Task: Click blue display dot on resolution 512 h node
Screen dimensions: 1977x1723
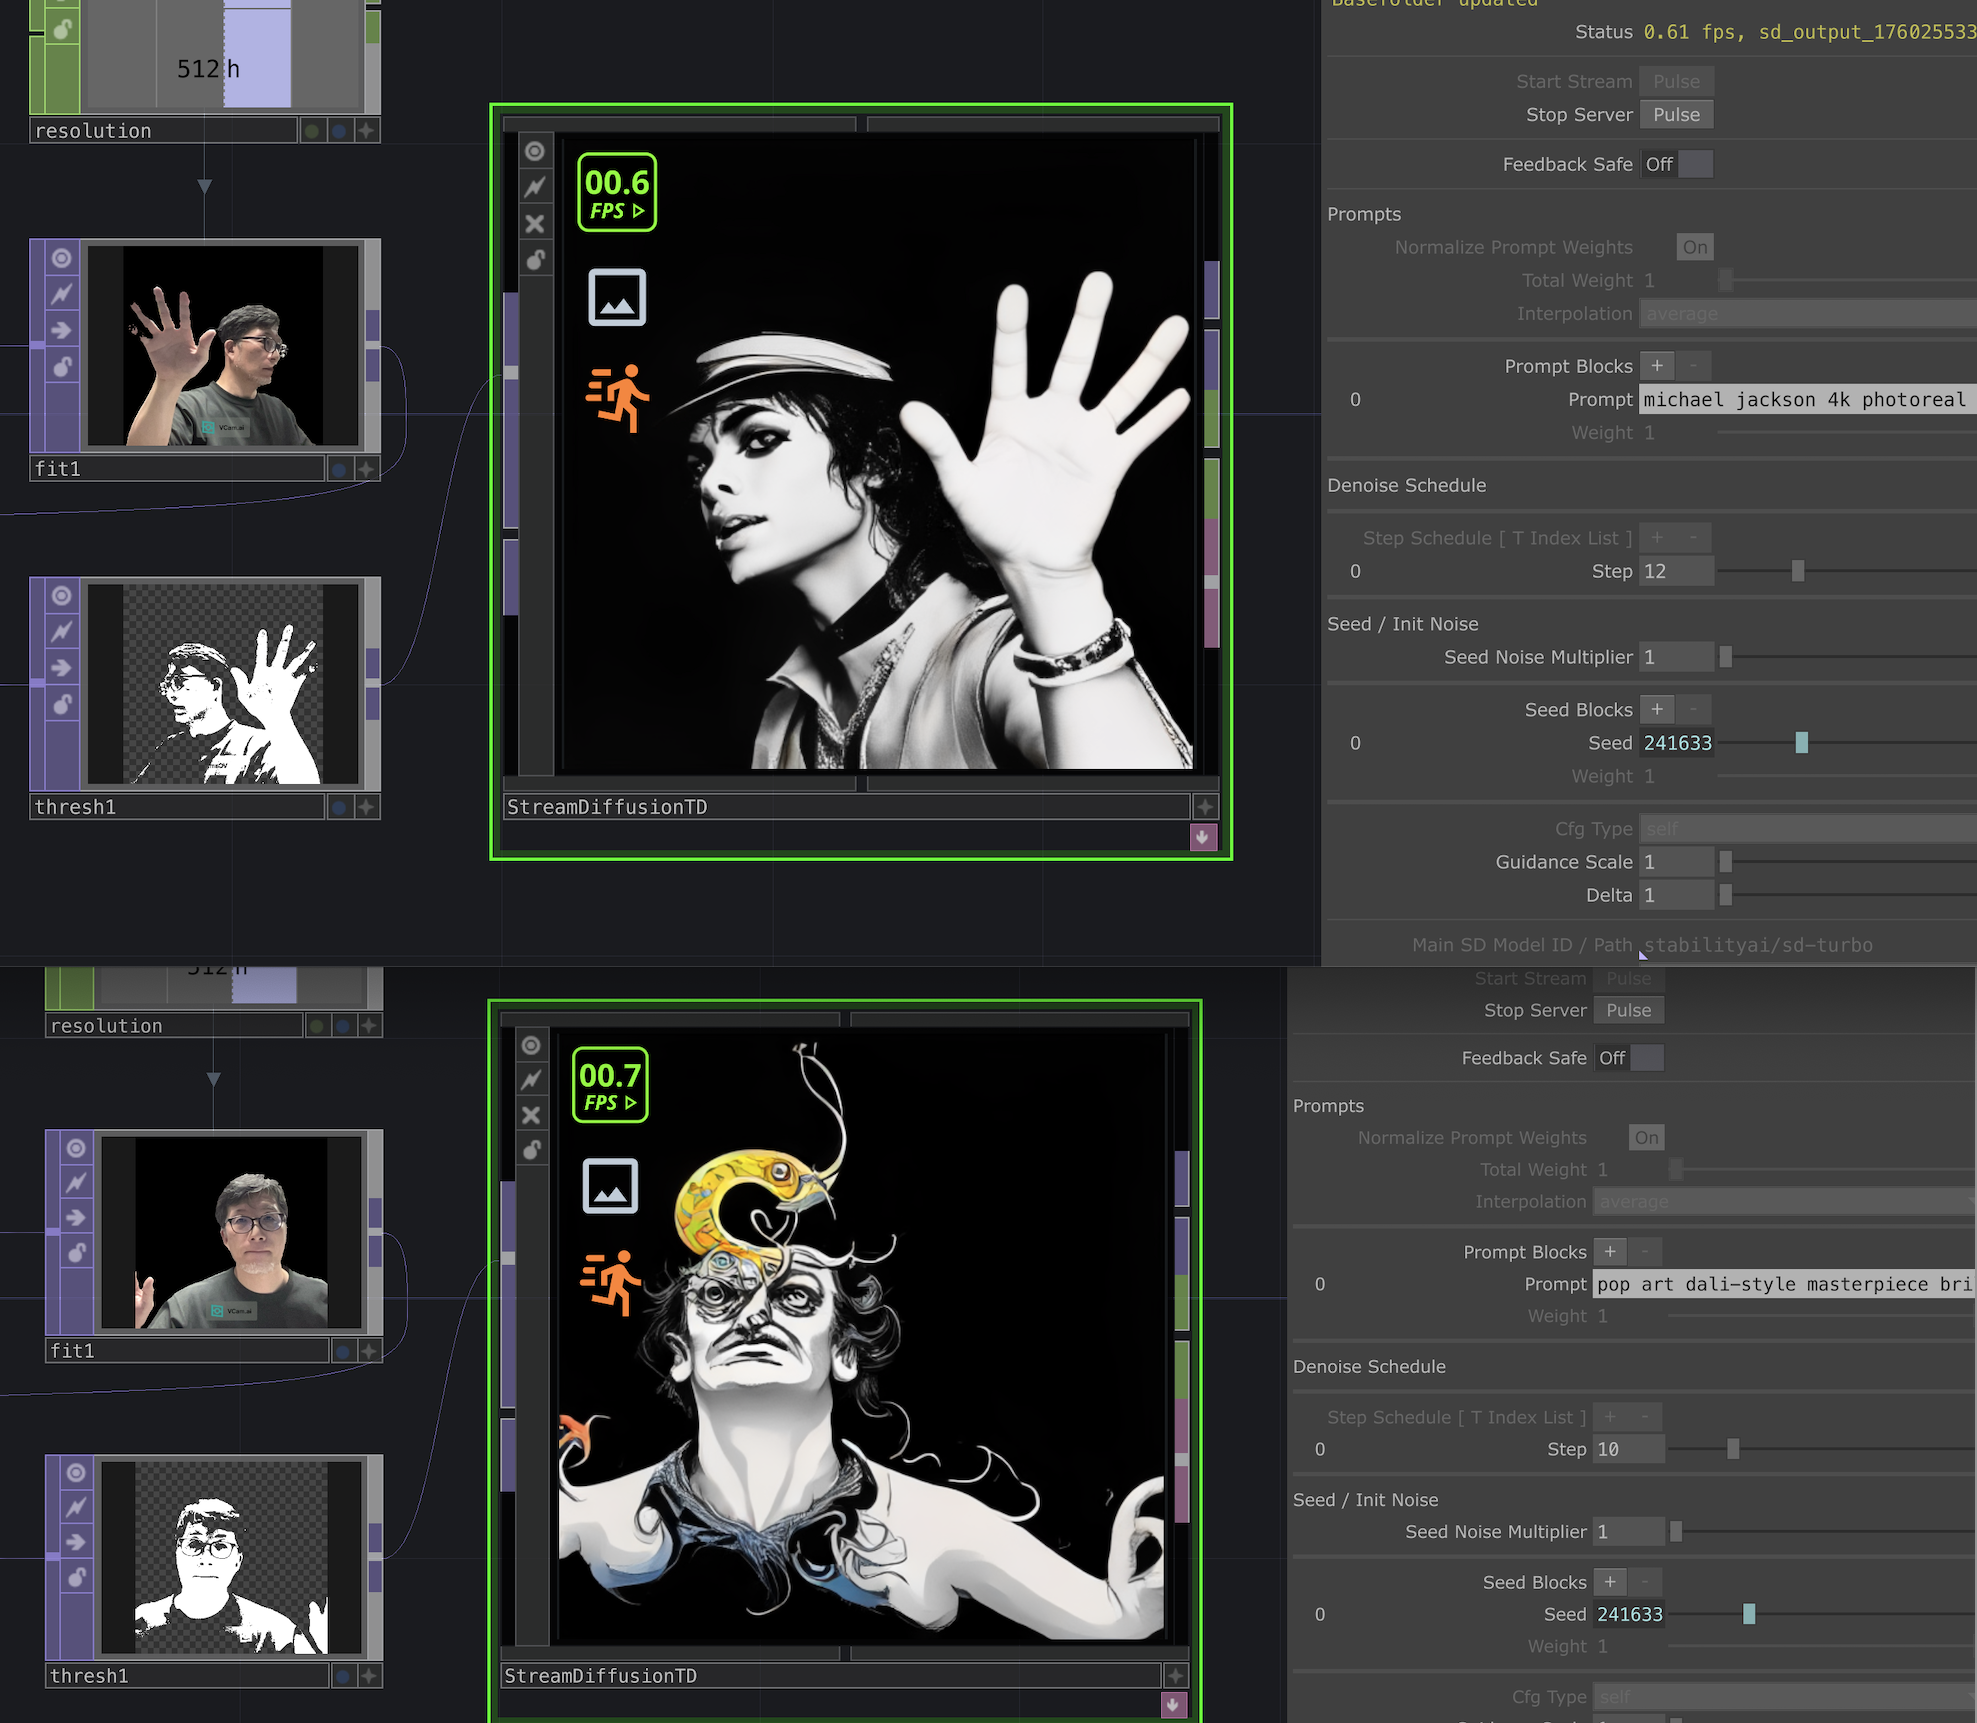Action: point(340,131)
